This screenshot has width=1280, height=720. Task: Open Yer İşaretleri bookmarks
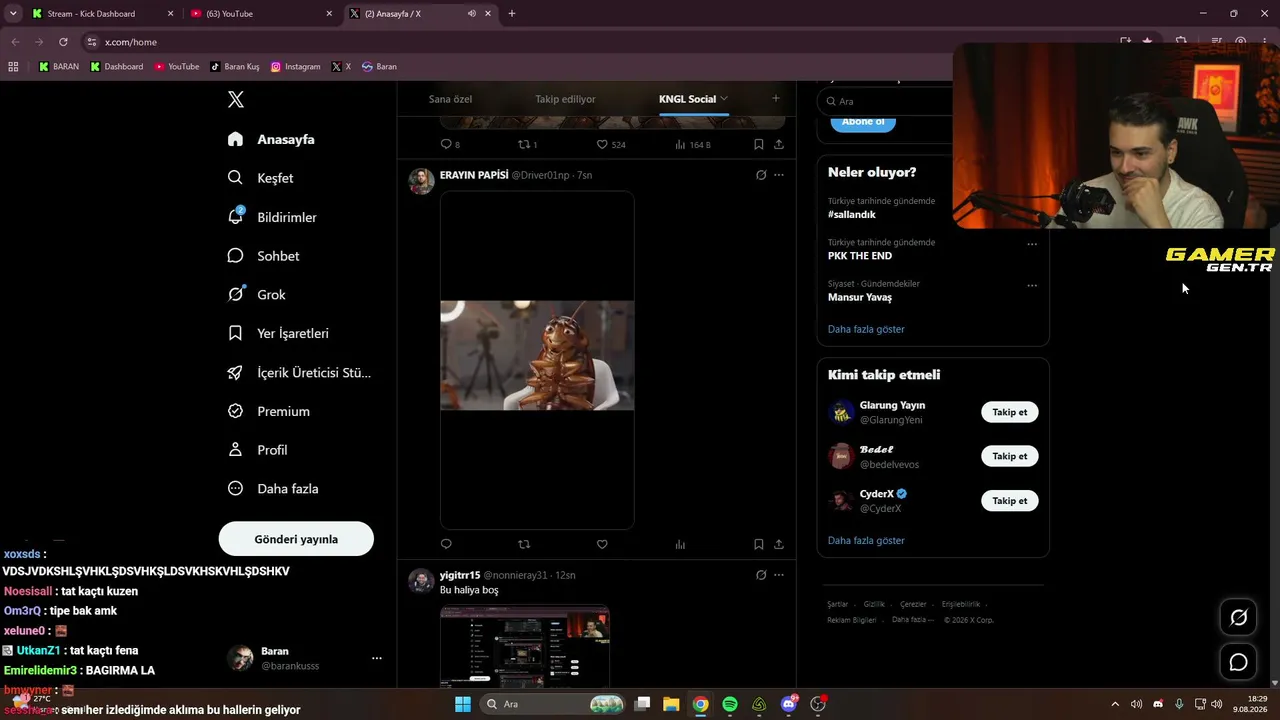click(278, 333)
